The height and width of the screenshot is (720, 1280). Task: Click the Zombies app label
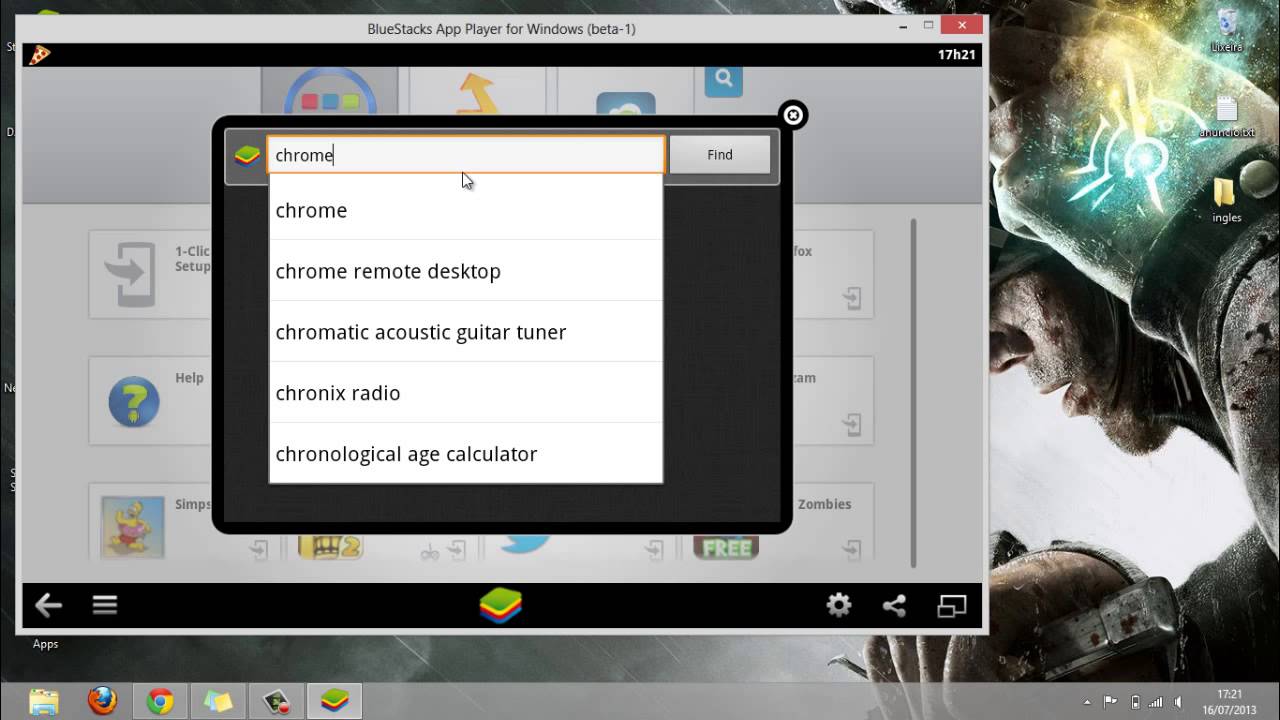pos(825,504)
